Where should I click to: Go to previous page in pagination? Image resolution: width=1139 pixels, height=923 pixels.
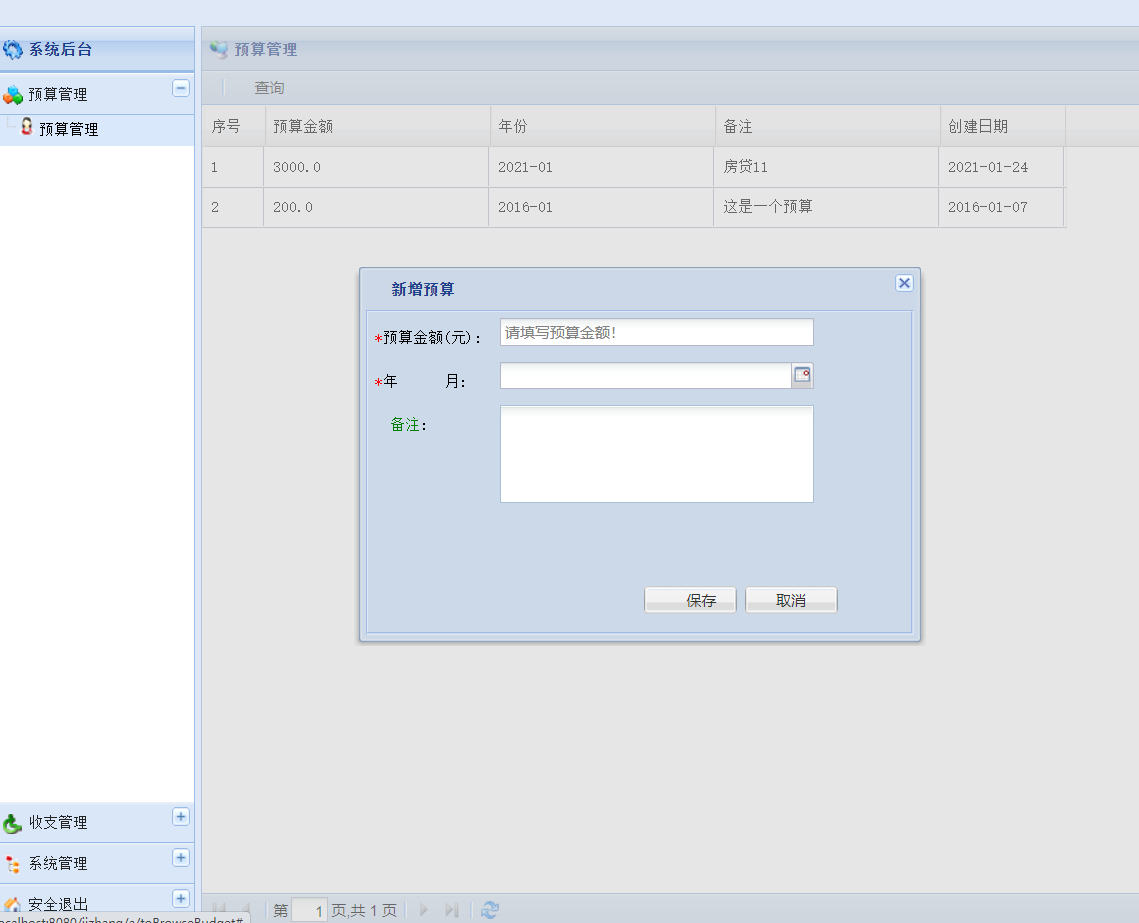tap(246, 909)
